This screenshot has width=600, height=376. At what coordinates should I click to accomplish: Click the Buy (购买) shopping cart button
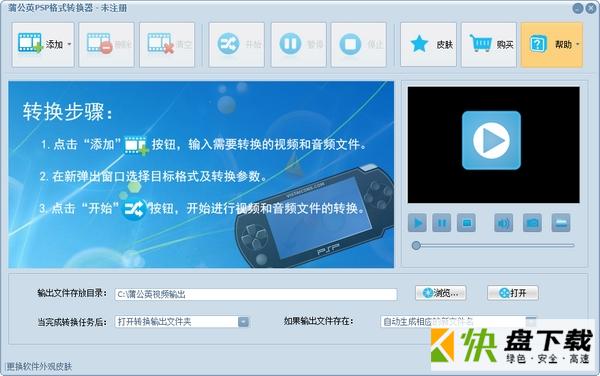click(489, 44)
